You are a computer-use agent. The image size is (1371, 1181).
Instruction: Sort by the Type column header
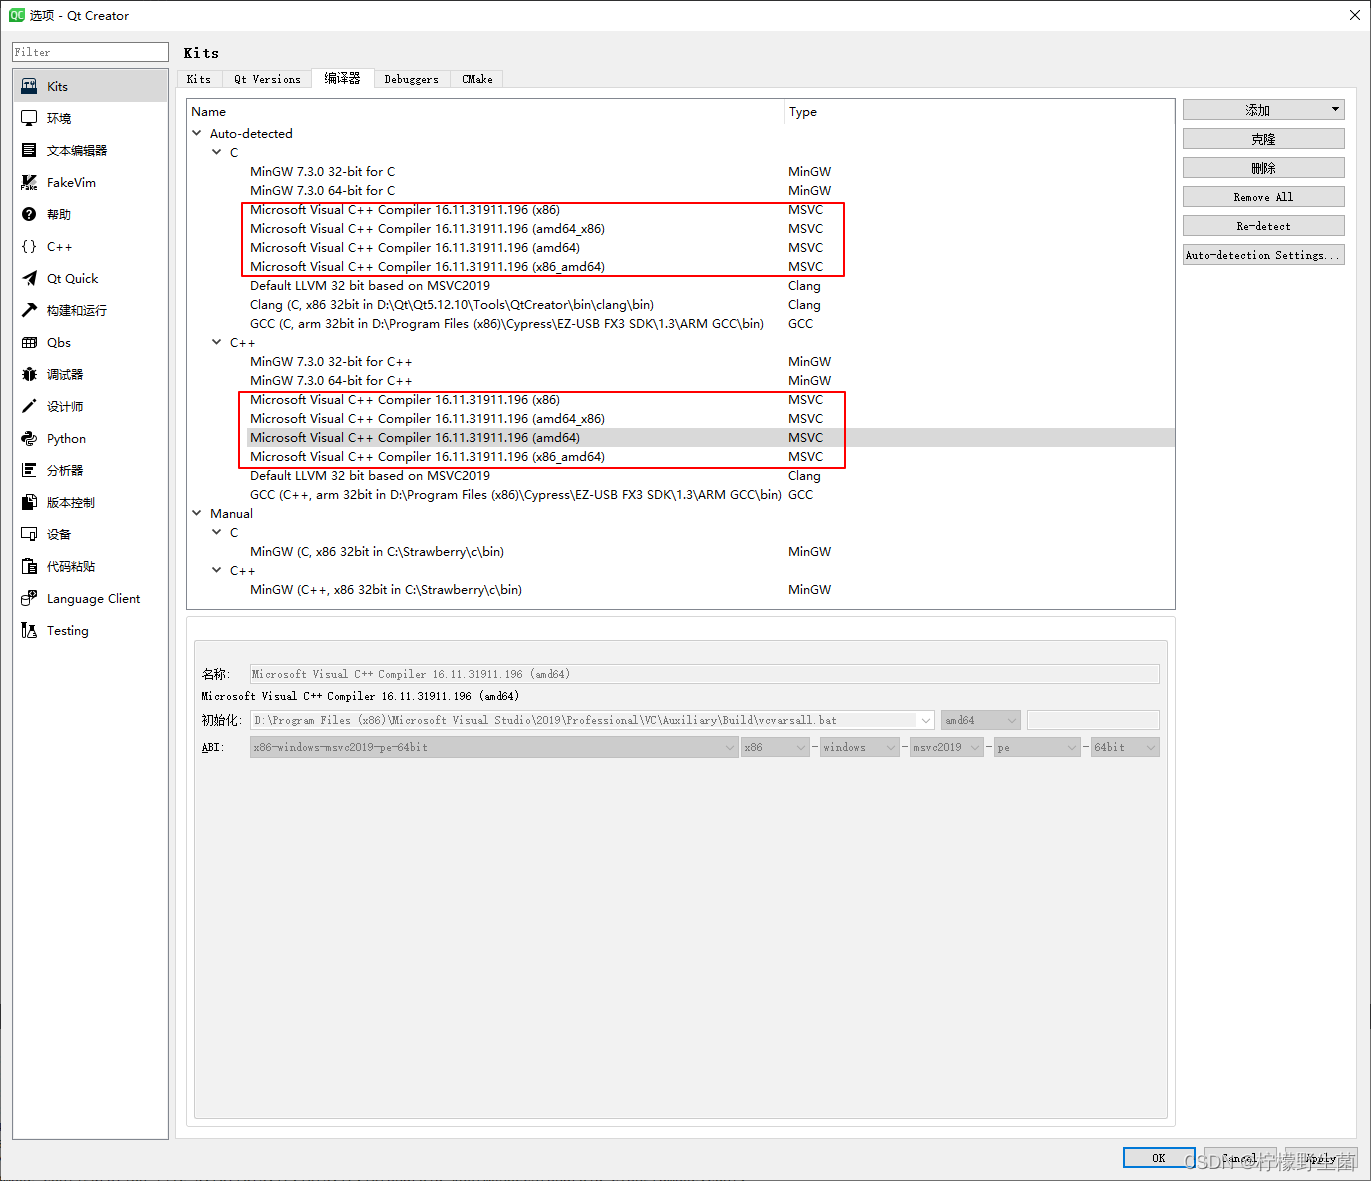click(979, 112)
